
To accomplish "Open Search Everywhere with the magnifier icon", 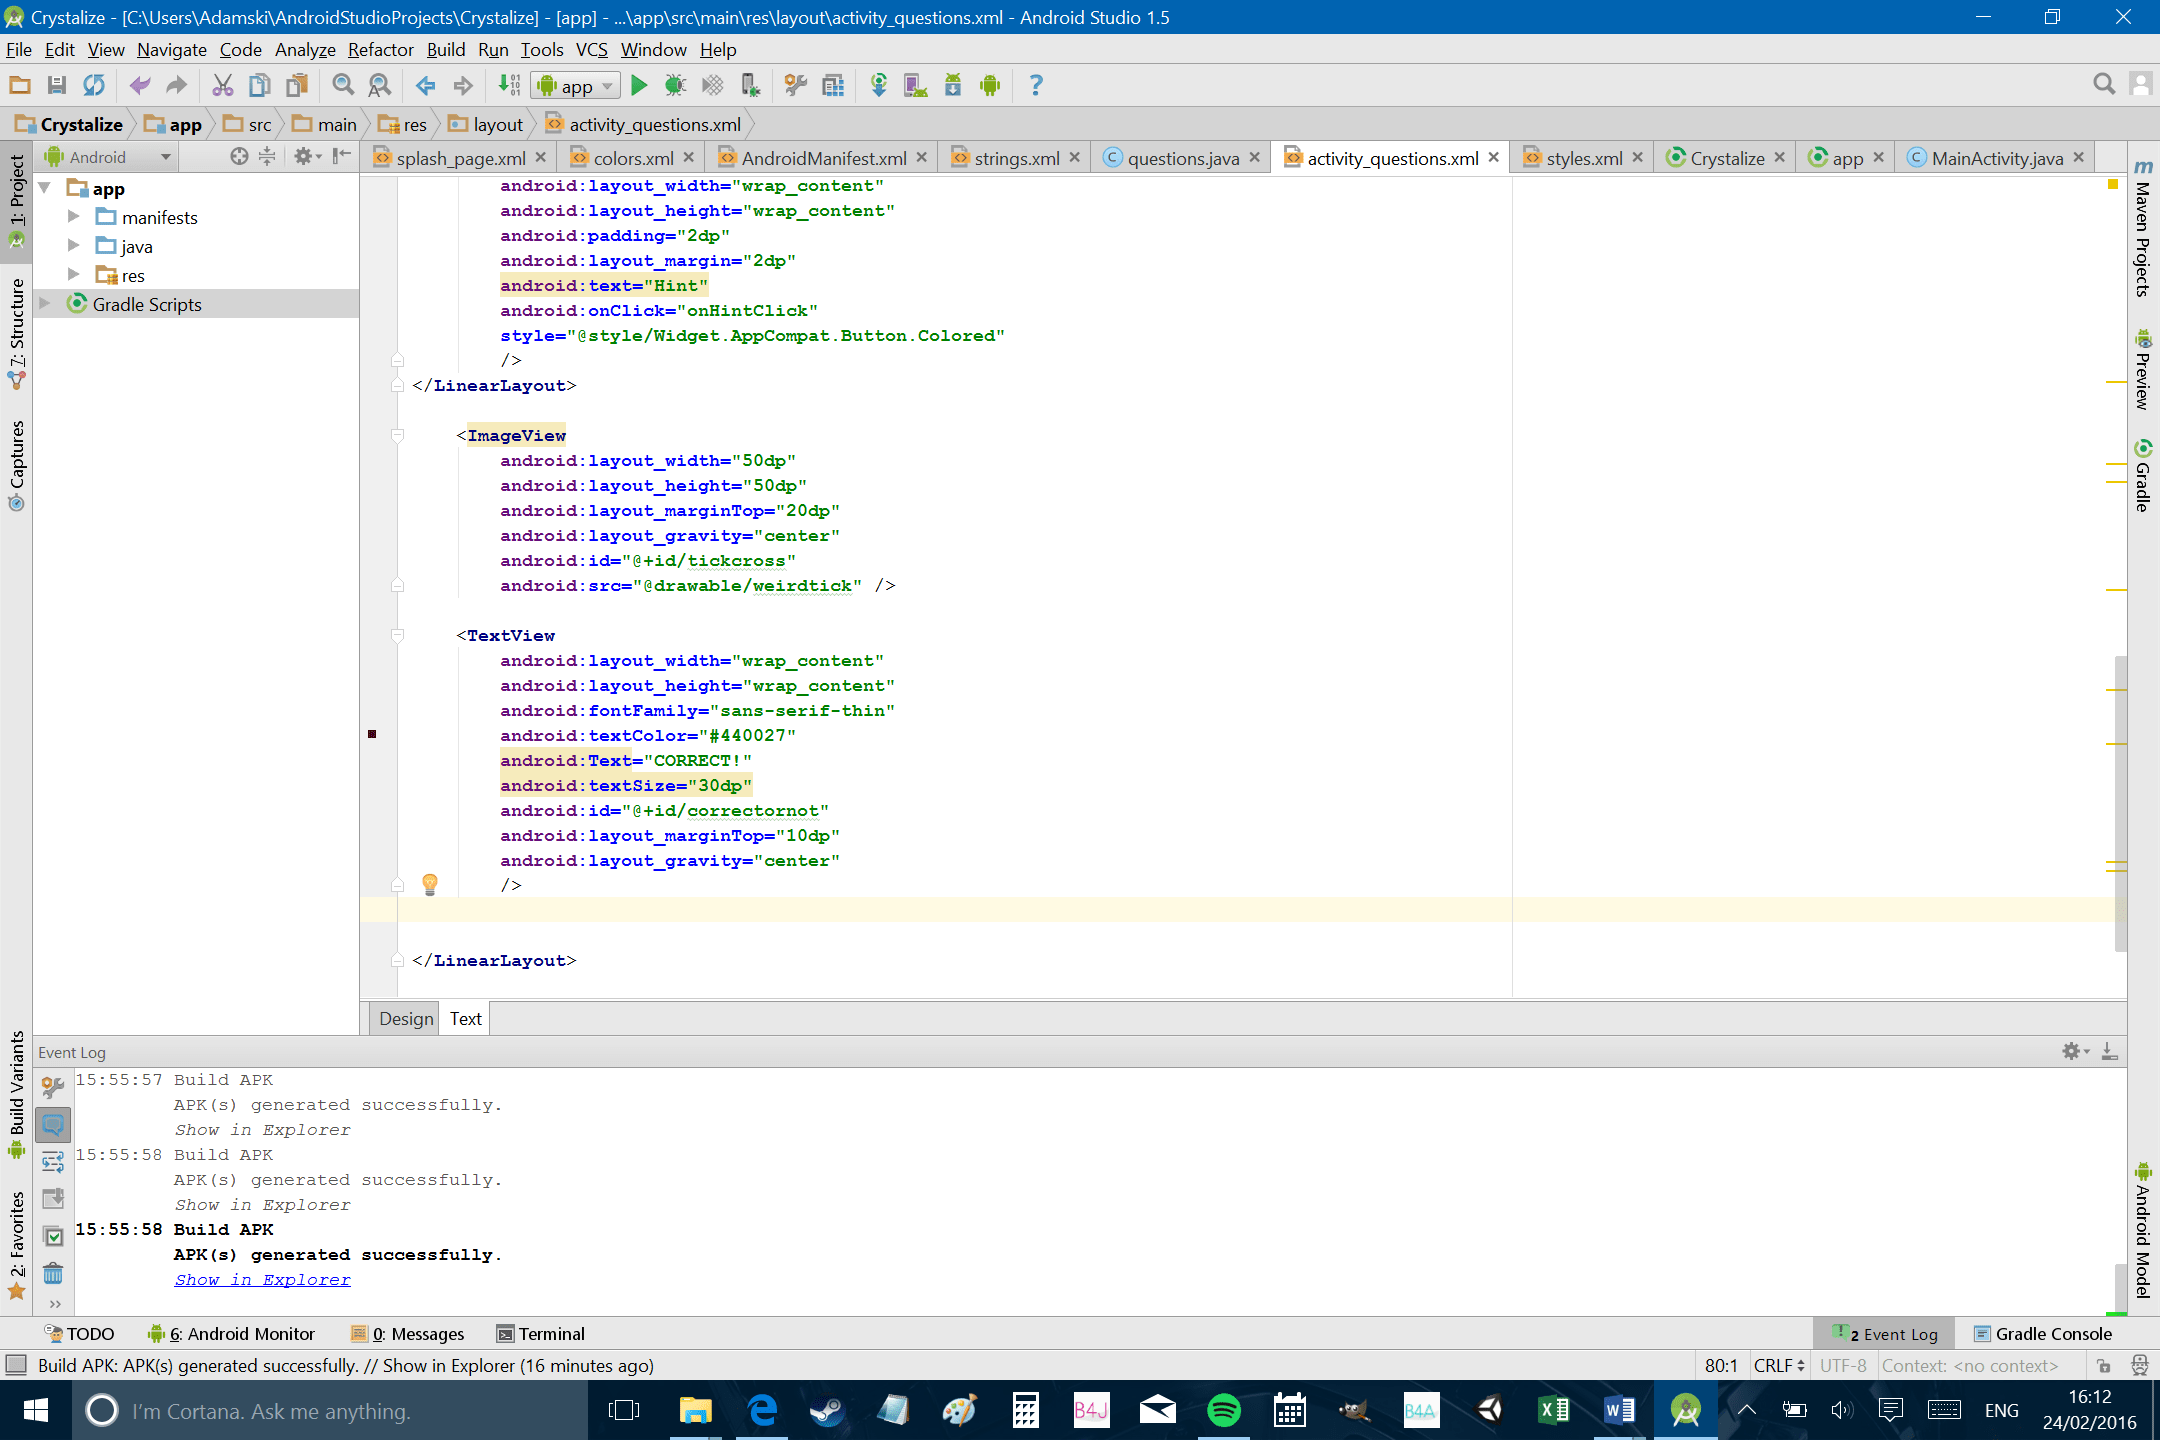I will pos(2105,84).
